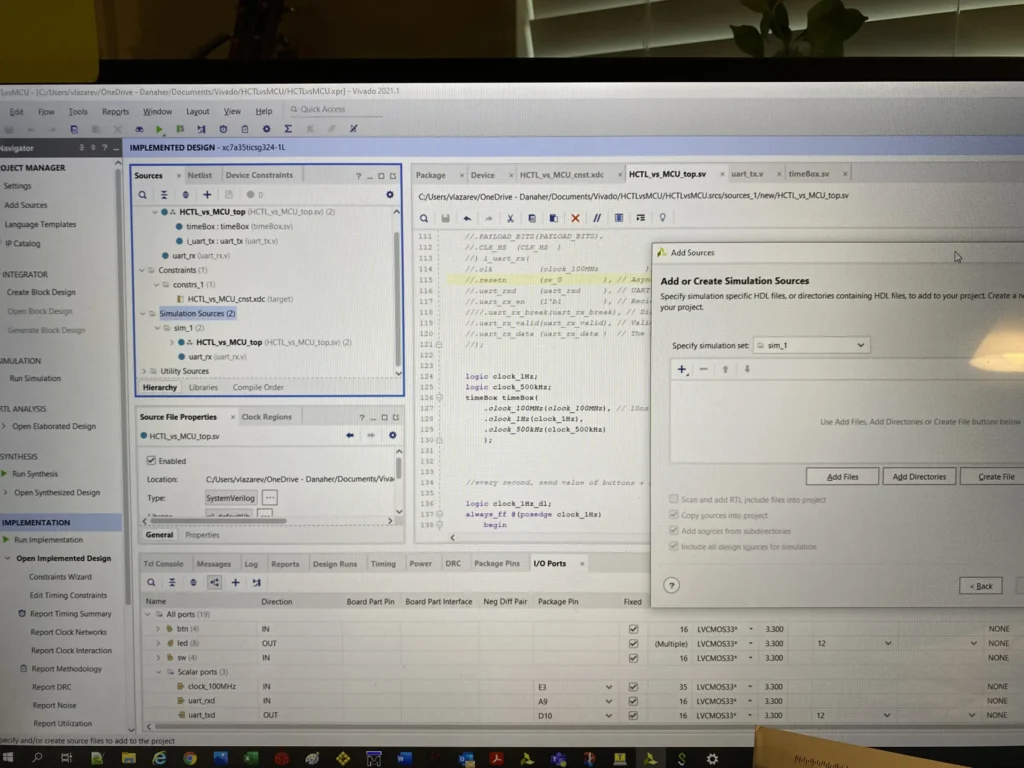
Task: Open Word from the Windows taskbar
Action: click(x=404, y=758)
